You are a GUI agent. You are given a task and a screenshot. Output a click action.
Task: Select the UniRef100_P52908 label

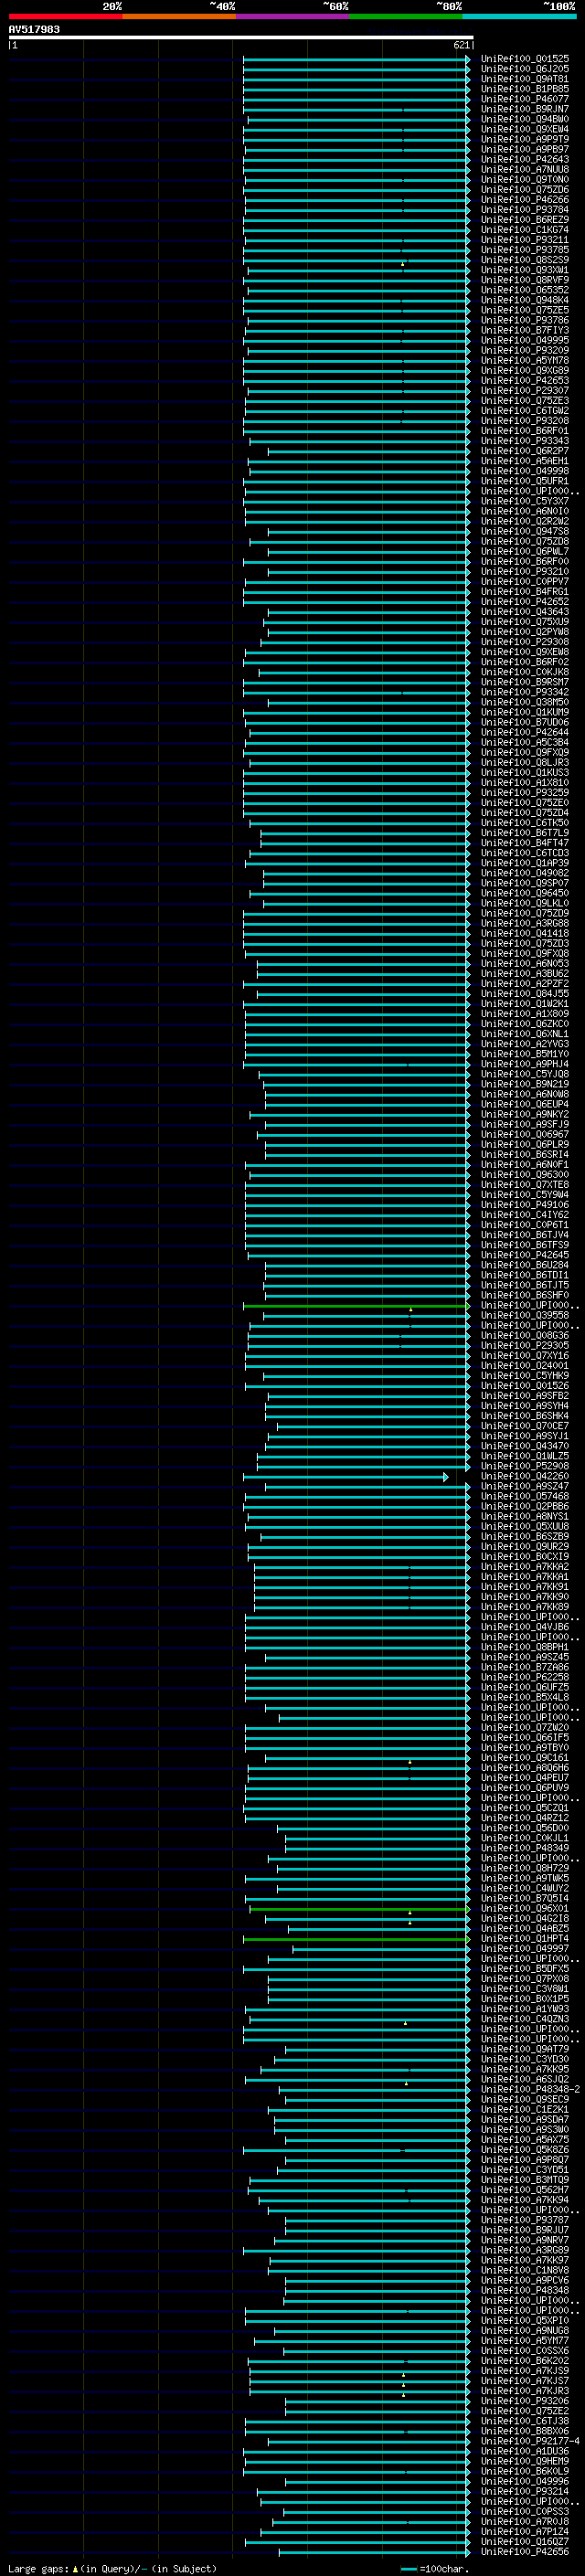click(525, 1466)
